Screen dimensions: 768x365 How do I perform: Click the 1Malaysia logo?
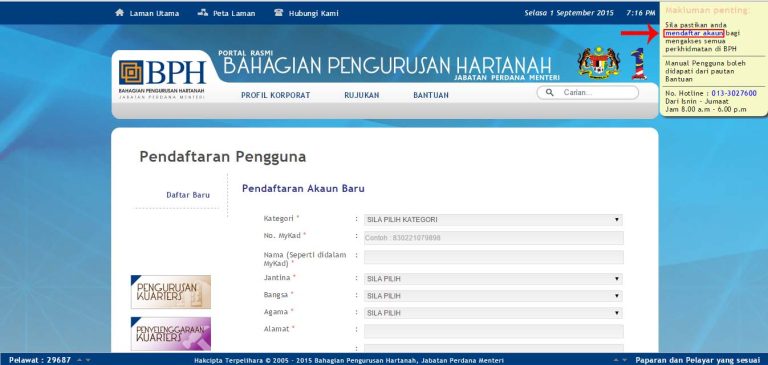(639, 64)
